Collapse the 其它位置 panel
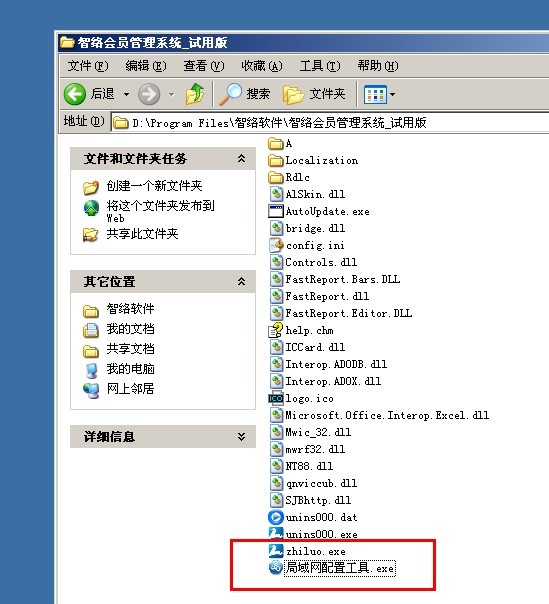Image resolution: width=549 pixels, height=604 pixels. (241, 281)
